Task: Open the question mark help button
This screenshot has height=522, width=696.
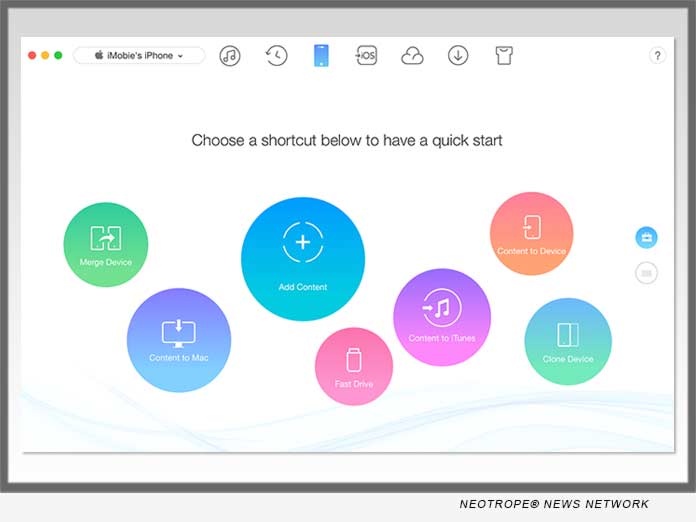Action: click(x=657, y=56)
